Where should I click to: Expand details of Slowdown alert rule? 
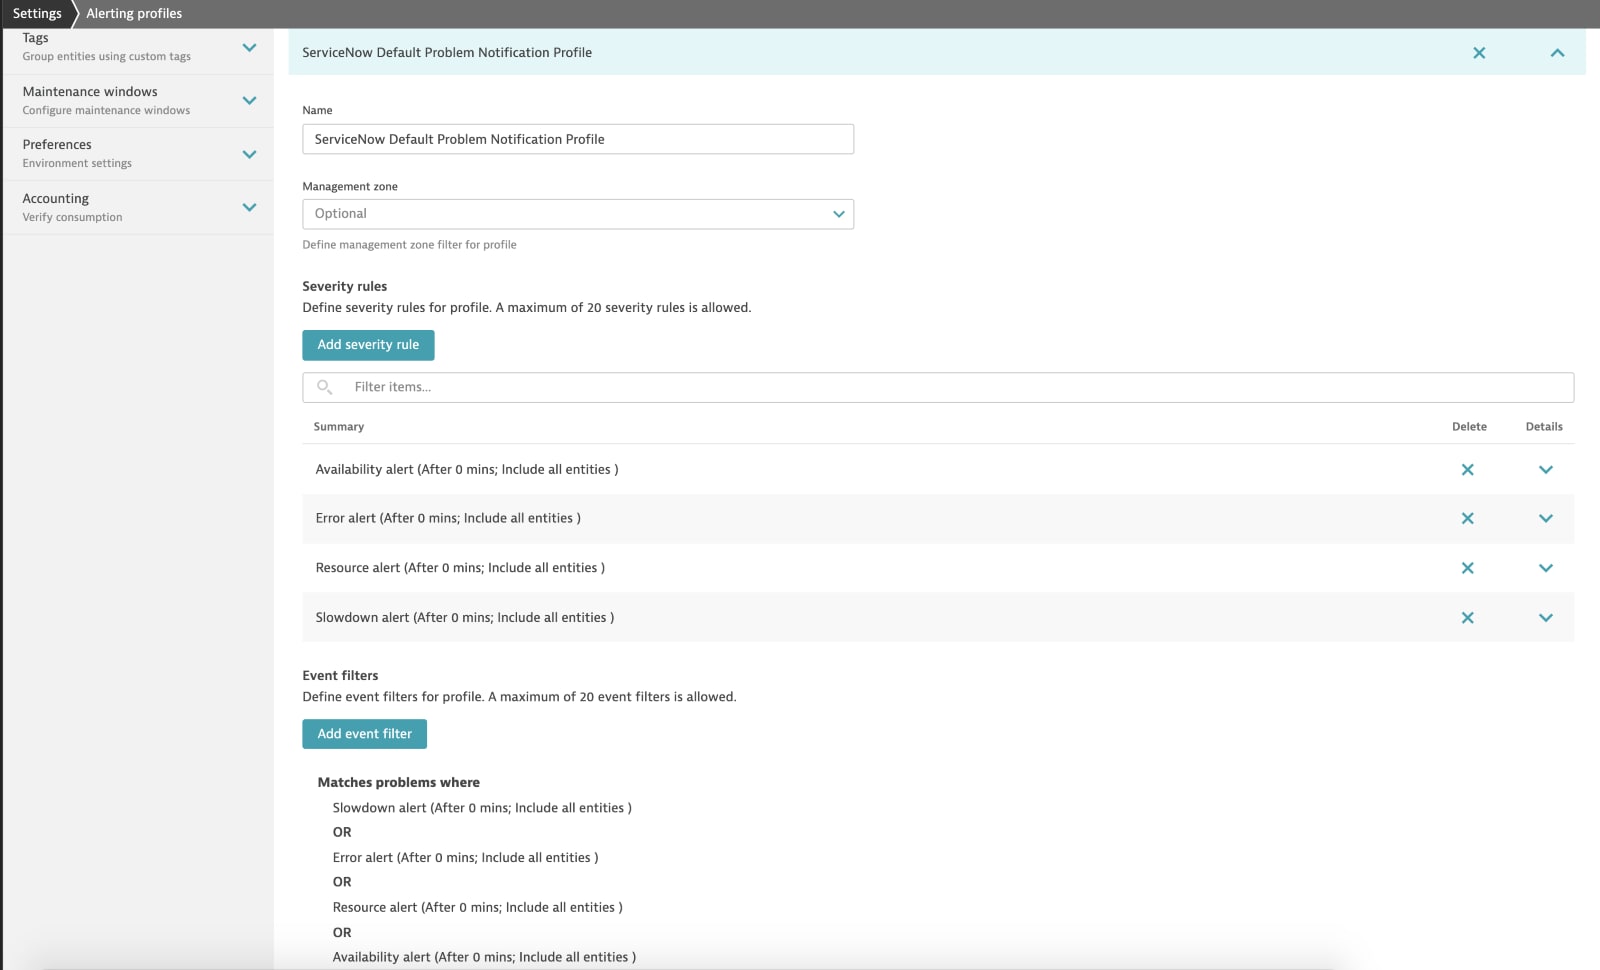click(x=1545, y=618)
